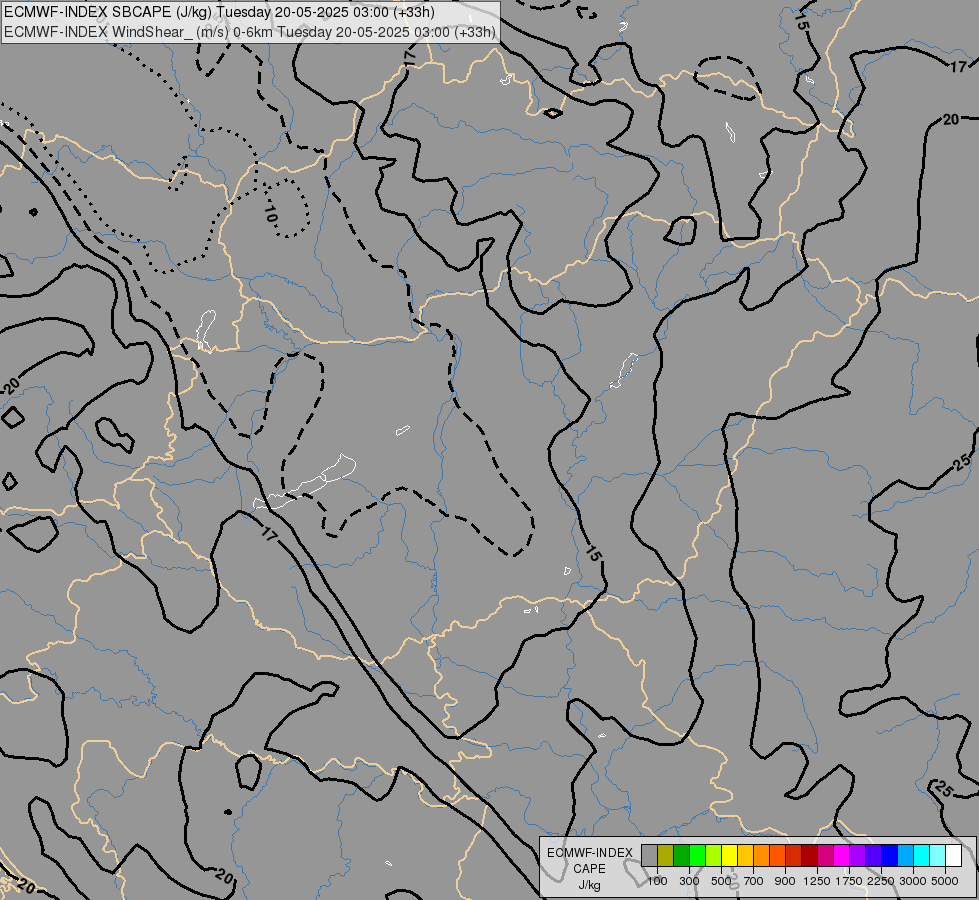
Task: Select the orange swatch right of 700
Action: pyautogui.click(x=761, y=856)
